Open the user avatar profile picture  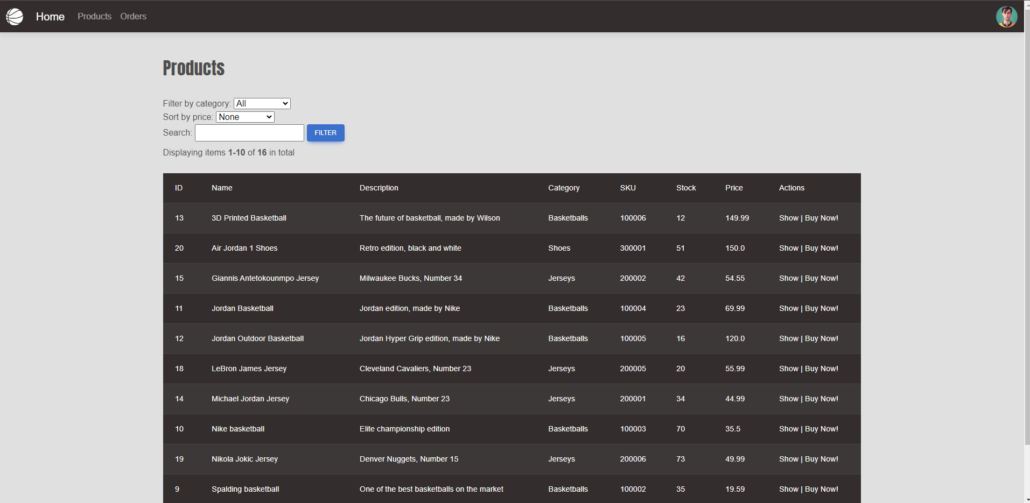1006,16
